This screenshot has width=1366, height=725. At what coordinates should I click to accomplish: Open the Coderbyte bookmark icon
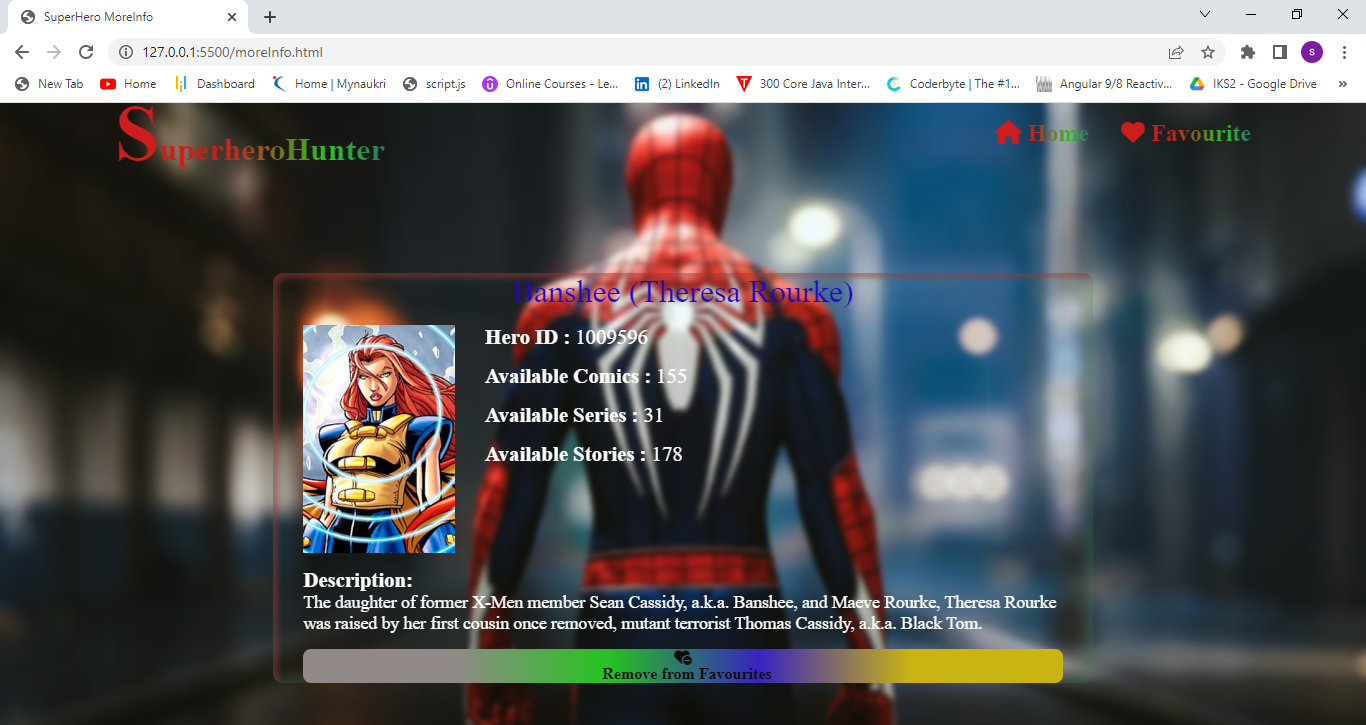893,84
